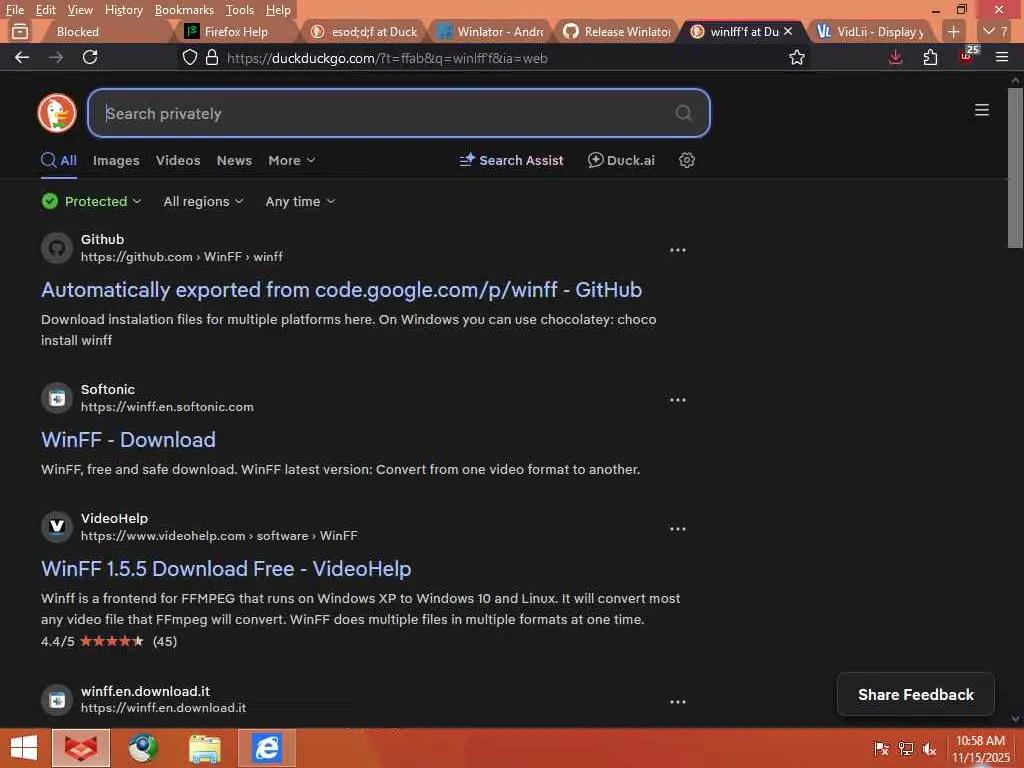Open the three-dot menu for the Softonic result
This screenshot has height=768, width=1024.
tap(678, 399)
